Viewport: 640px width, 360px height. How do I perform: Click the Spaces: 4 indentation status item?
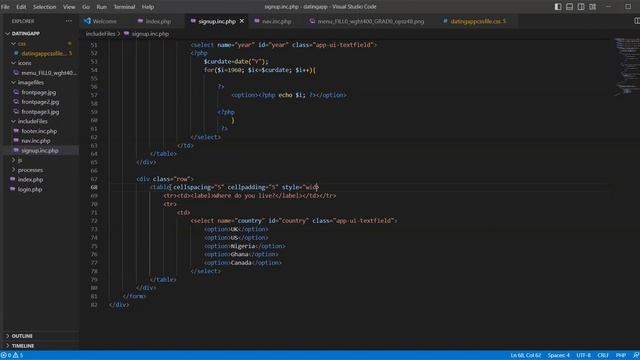point(558,355)
